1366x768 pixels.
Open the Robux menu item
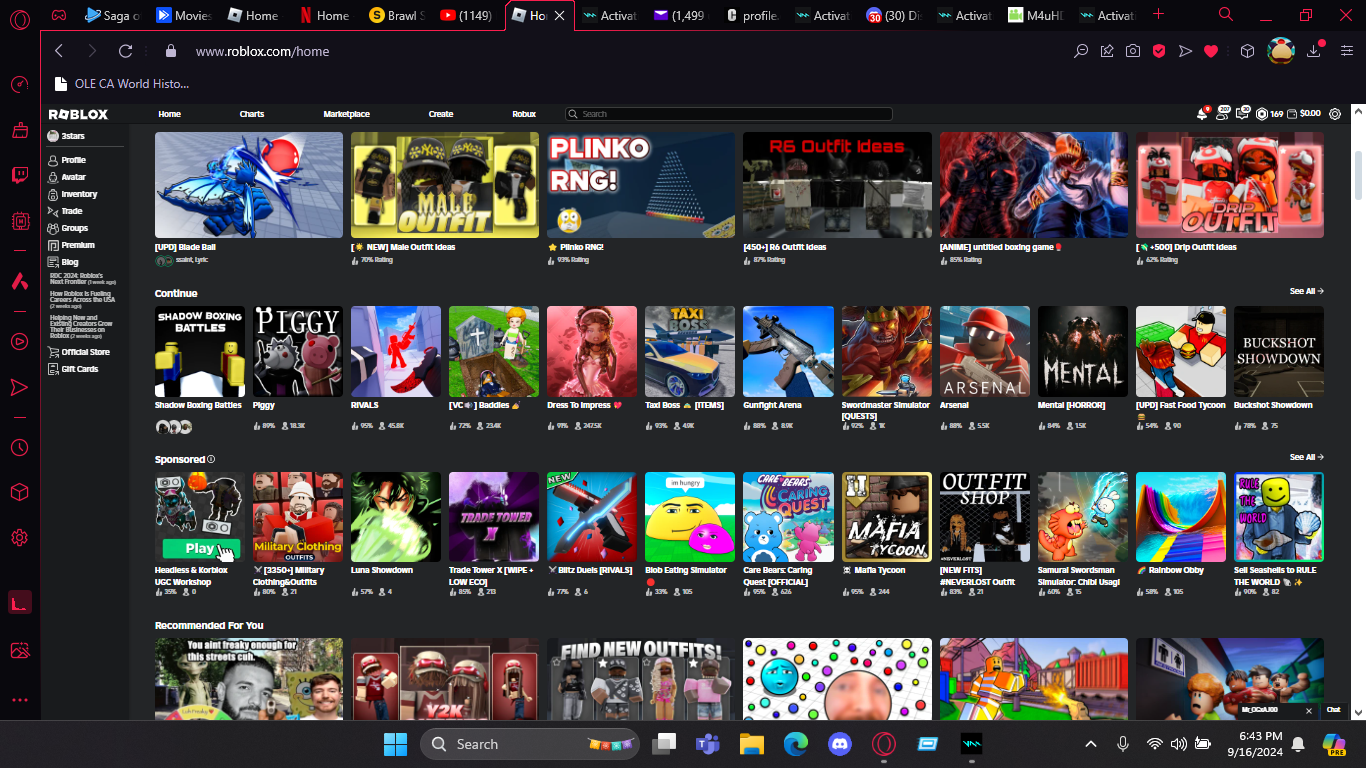point(524,114)
